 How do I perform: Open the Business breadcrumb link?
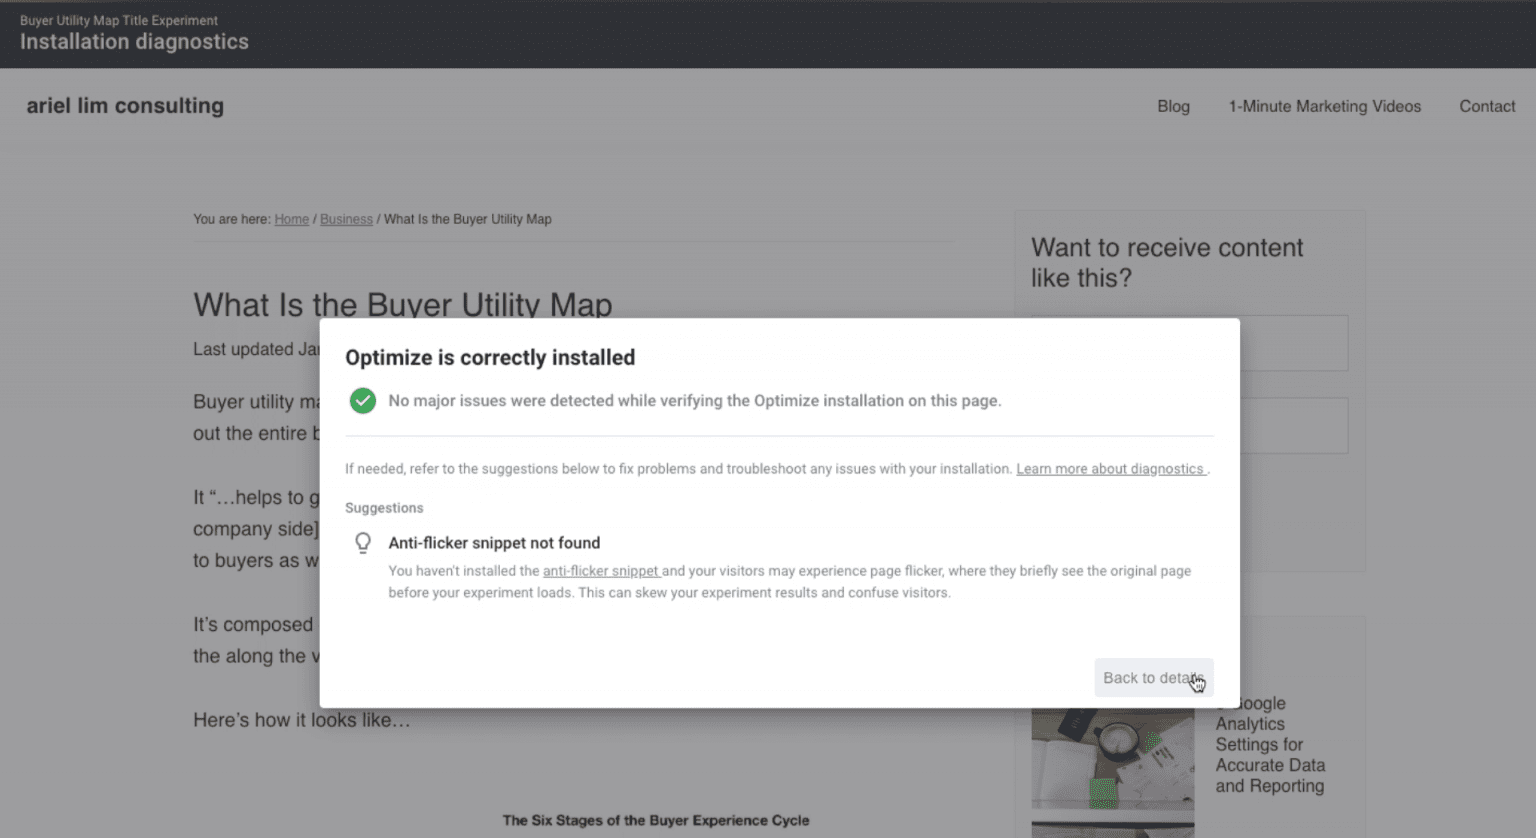(x=346, y=219)
